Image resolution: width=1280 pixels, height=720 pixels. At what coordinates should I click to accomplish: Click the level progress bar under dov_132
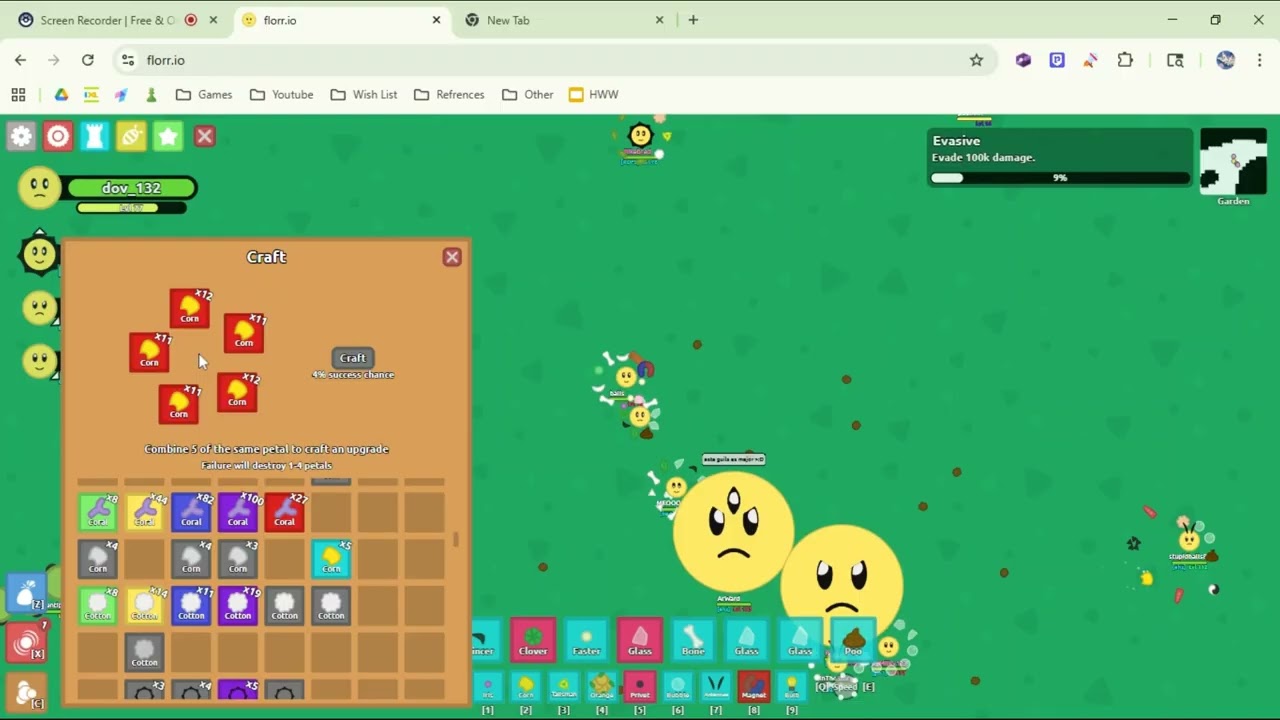pyautogui.click(x=131, y=208)
